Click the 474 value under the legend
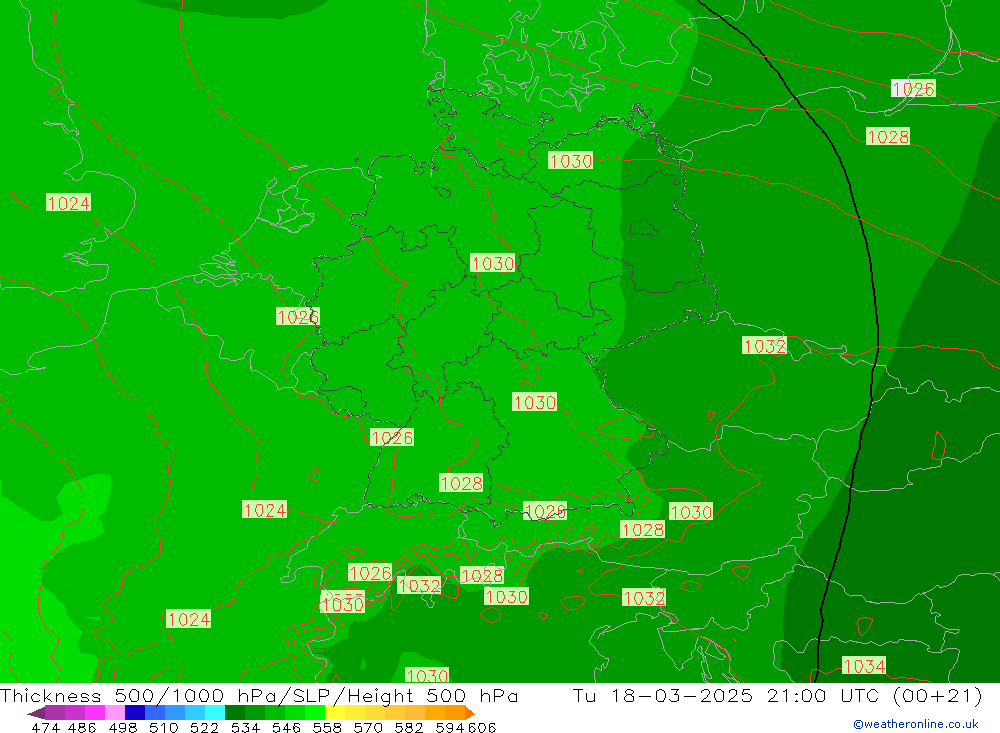Viewport: 1000px width, 733px height. (x=45, y=727)
